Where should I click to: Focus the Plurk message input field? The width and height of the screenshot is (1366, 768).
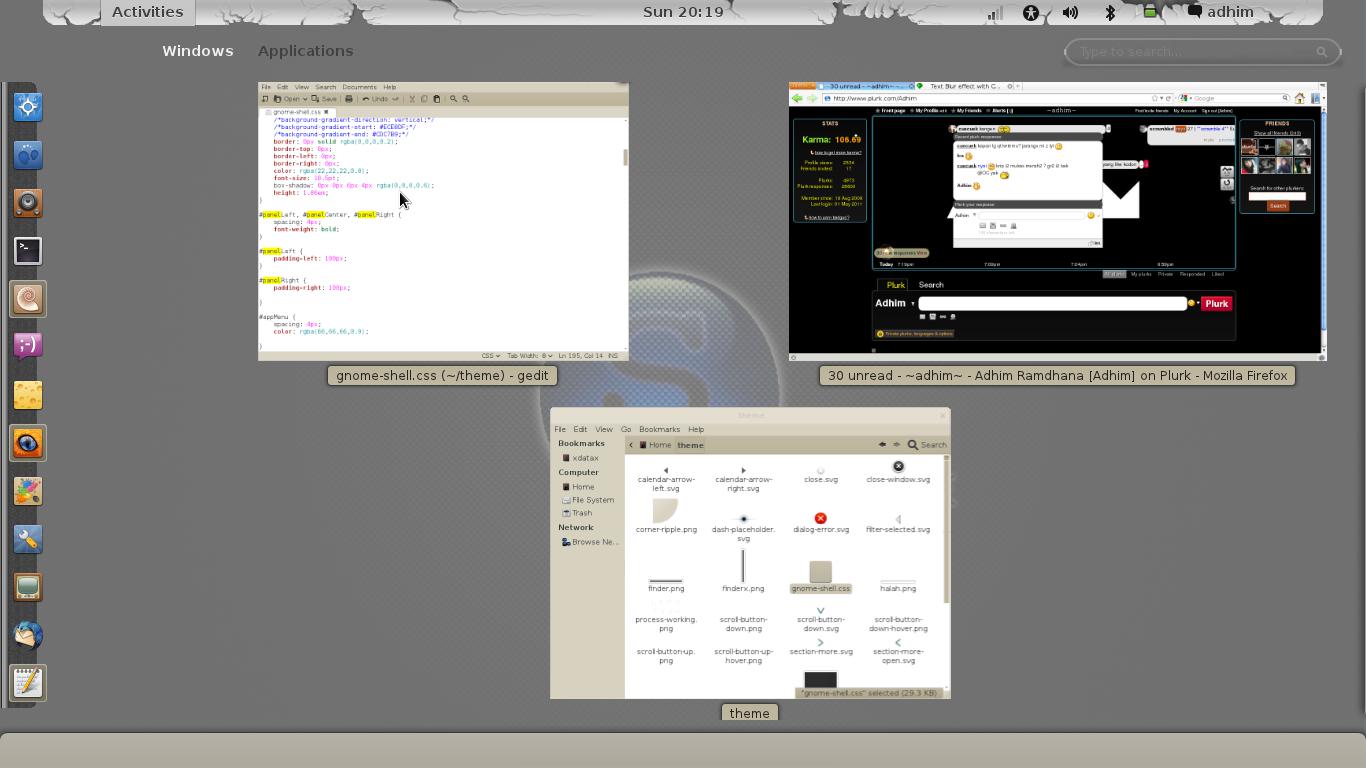pyautogui.click(x=1052, y=303)
